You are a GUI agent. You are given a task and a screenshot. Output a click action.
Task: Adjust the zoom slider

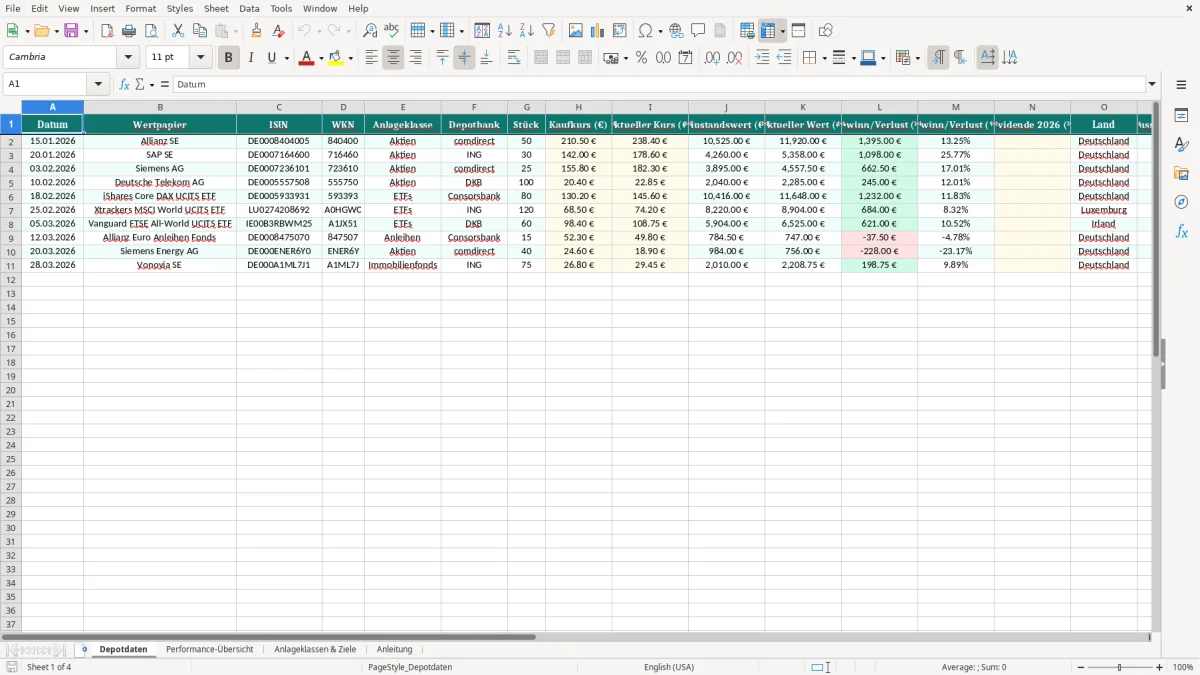(x=1119, y=667)
